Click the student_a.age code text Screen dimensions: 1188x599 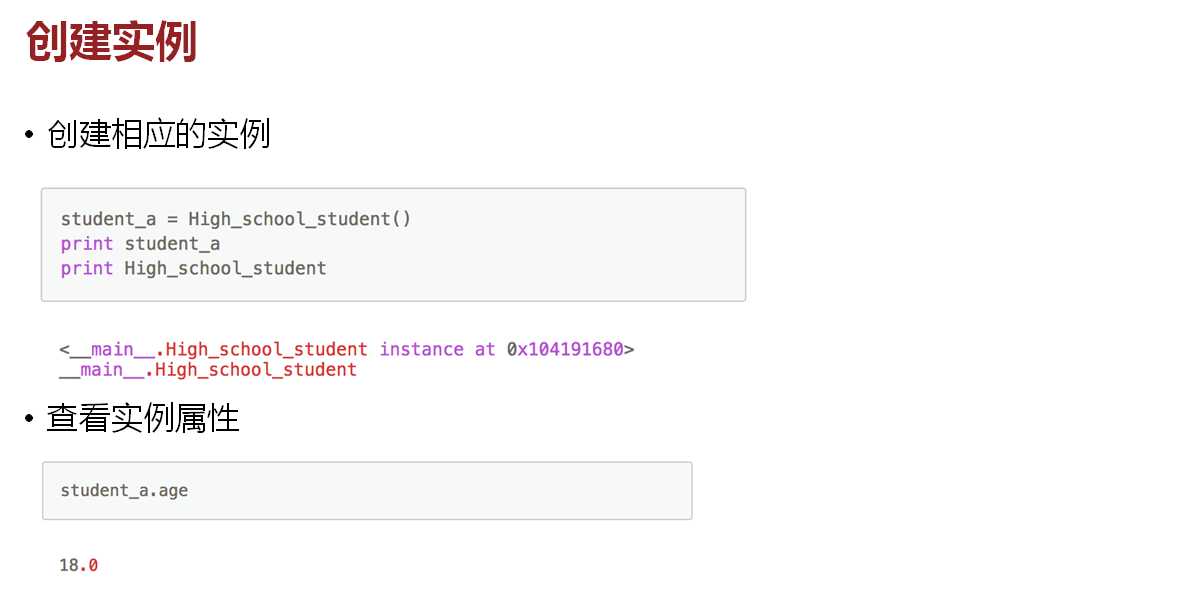coord(124,491)
